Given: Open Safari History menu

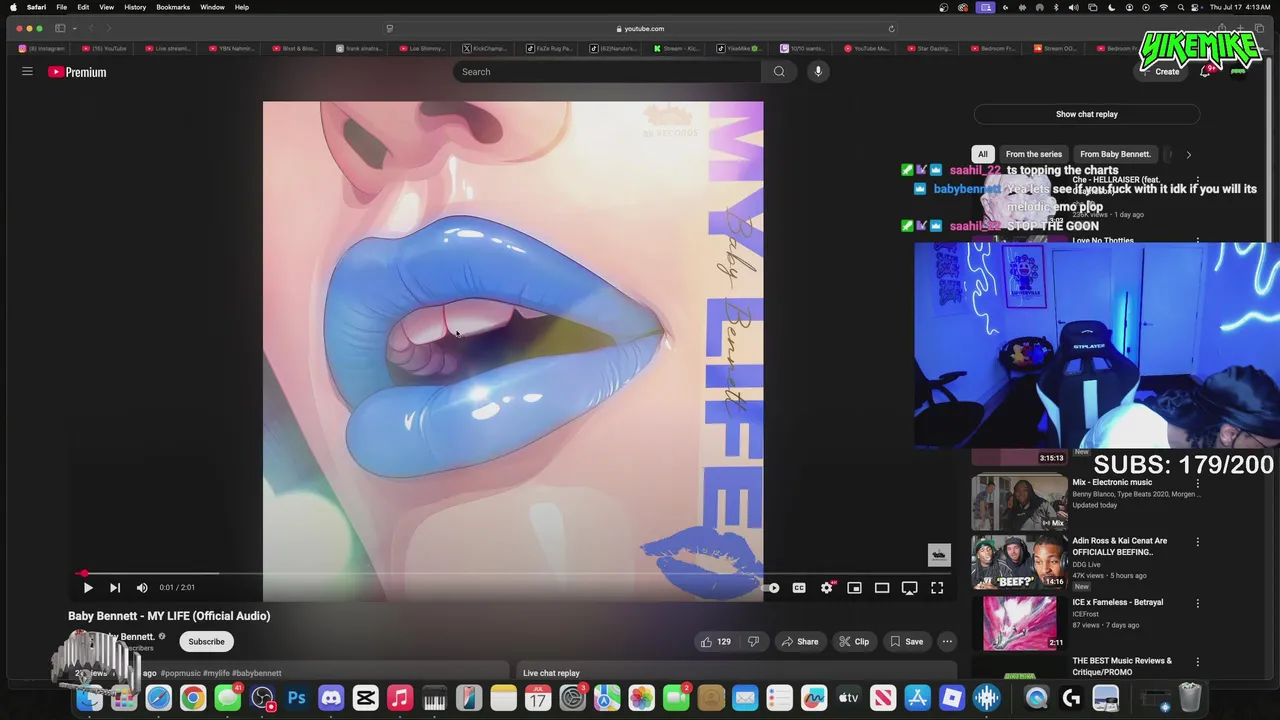Looking at the screenshot, I should point(135,7).
